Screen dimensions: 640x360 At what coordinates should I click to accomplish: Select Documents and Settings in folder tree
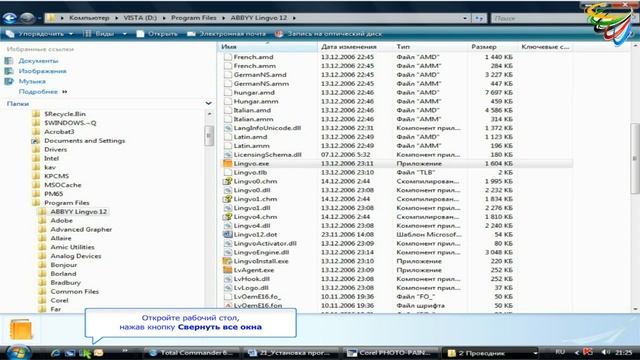pyautogui.click(x=84, y=141)
